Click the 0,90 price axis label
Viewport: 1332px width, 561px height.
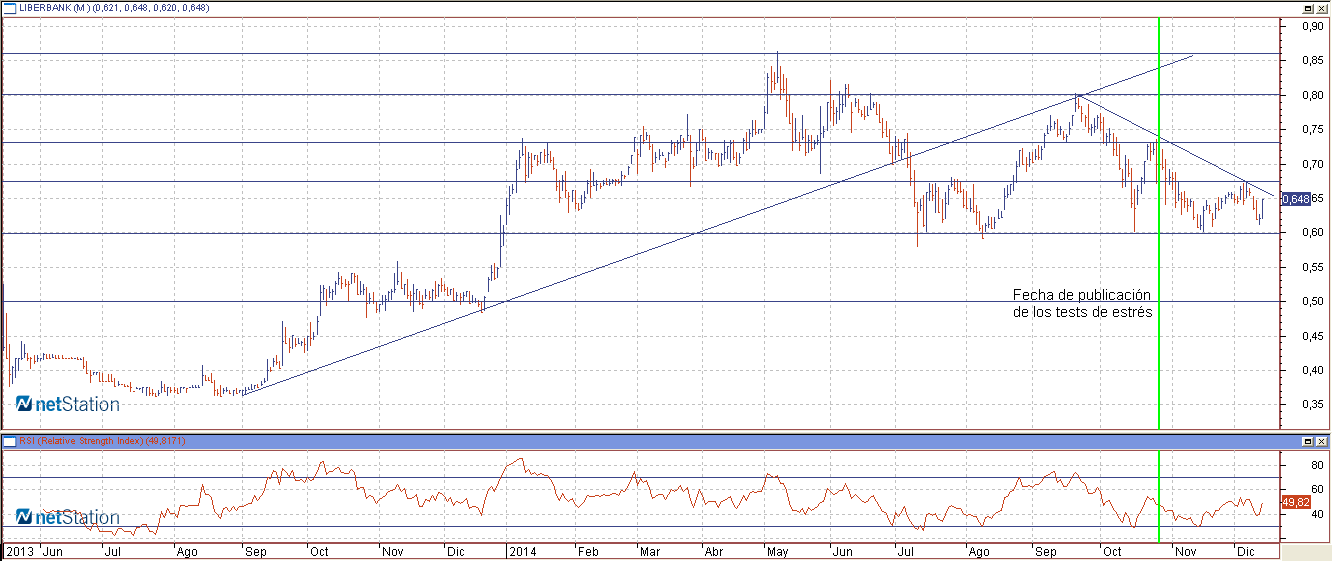pyautogui.click(x=1313, y=26)
